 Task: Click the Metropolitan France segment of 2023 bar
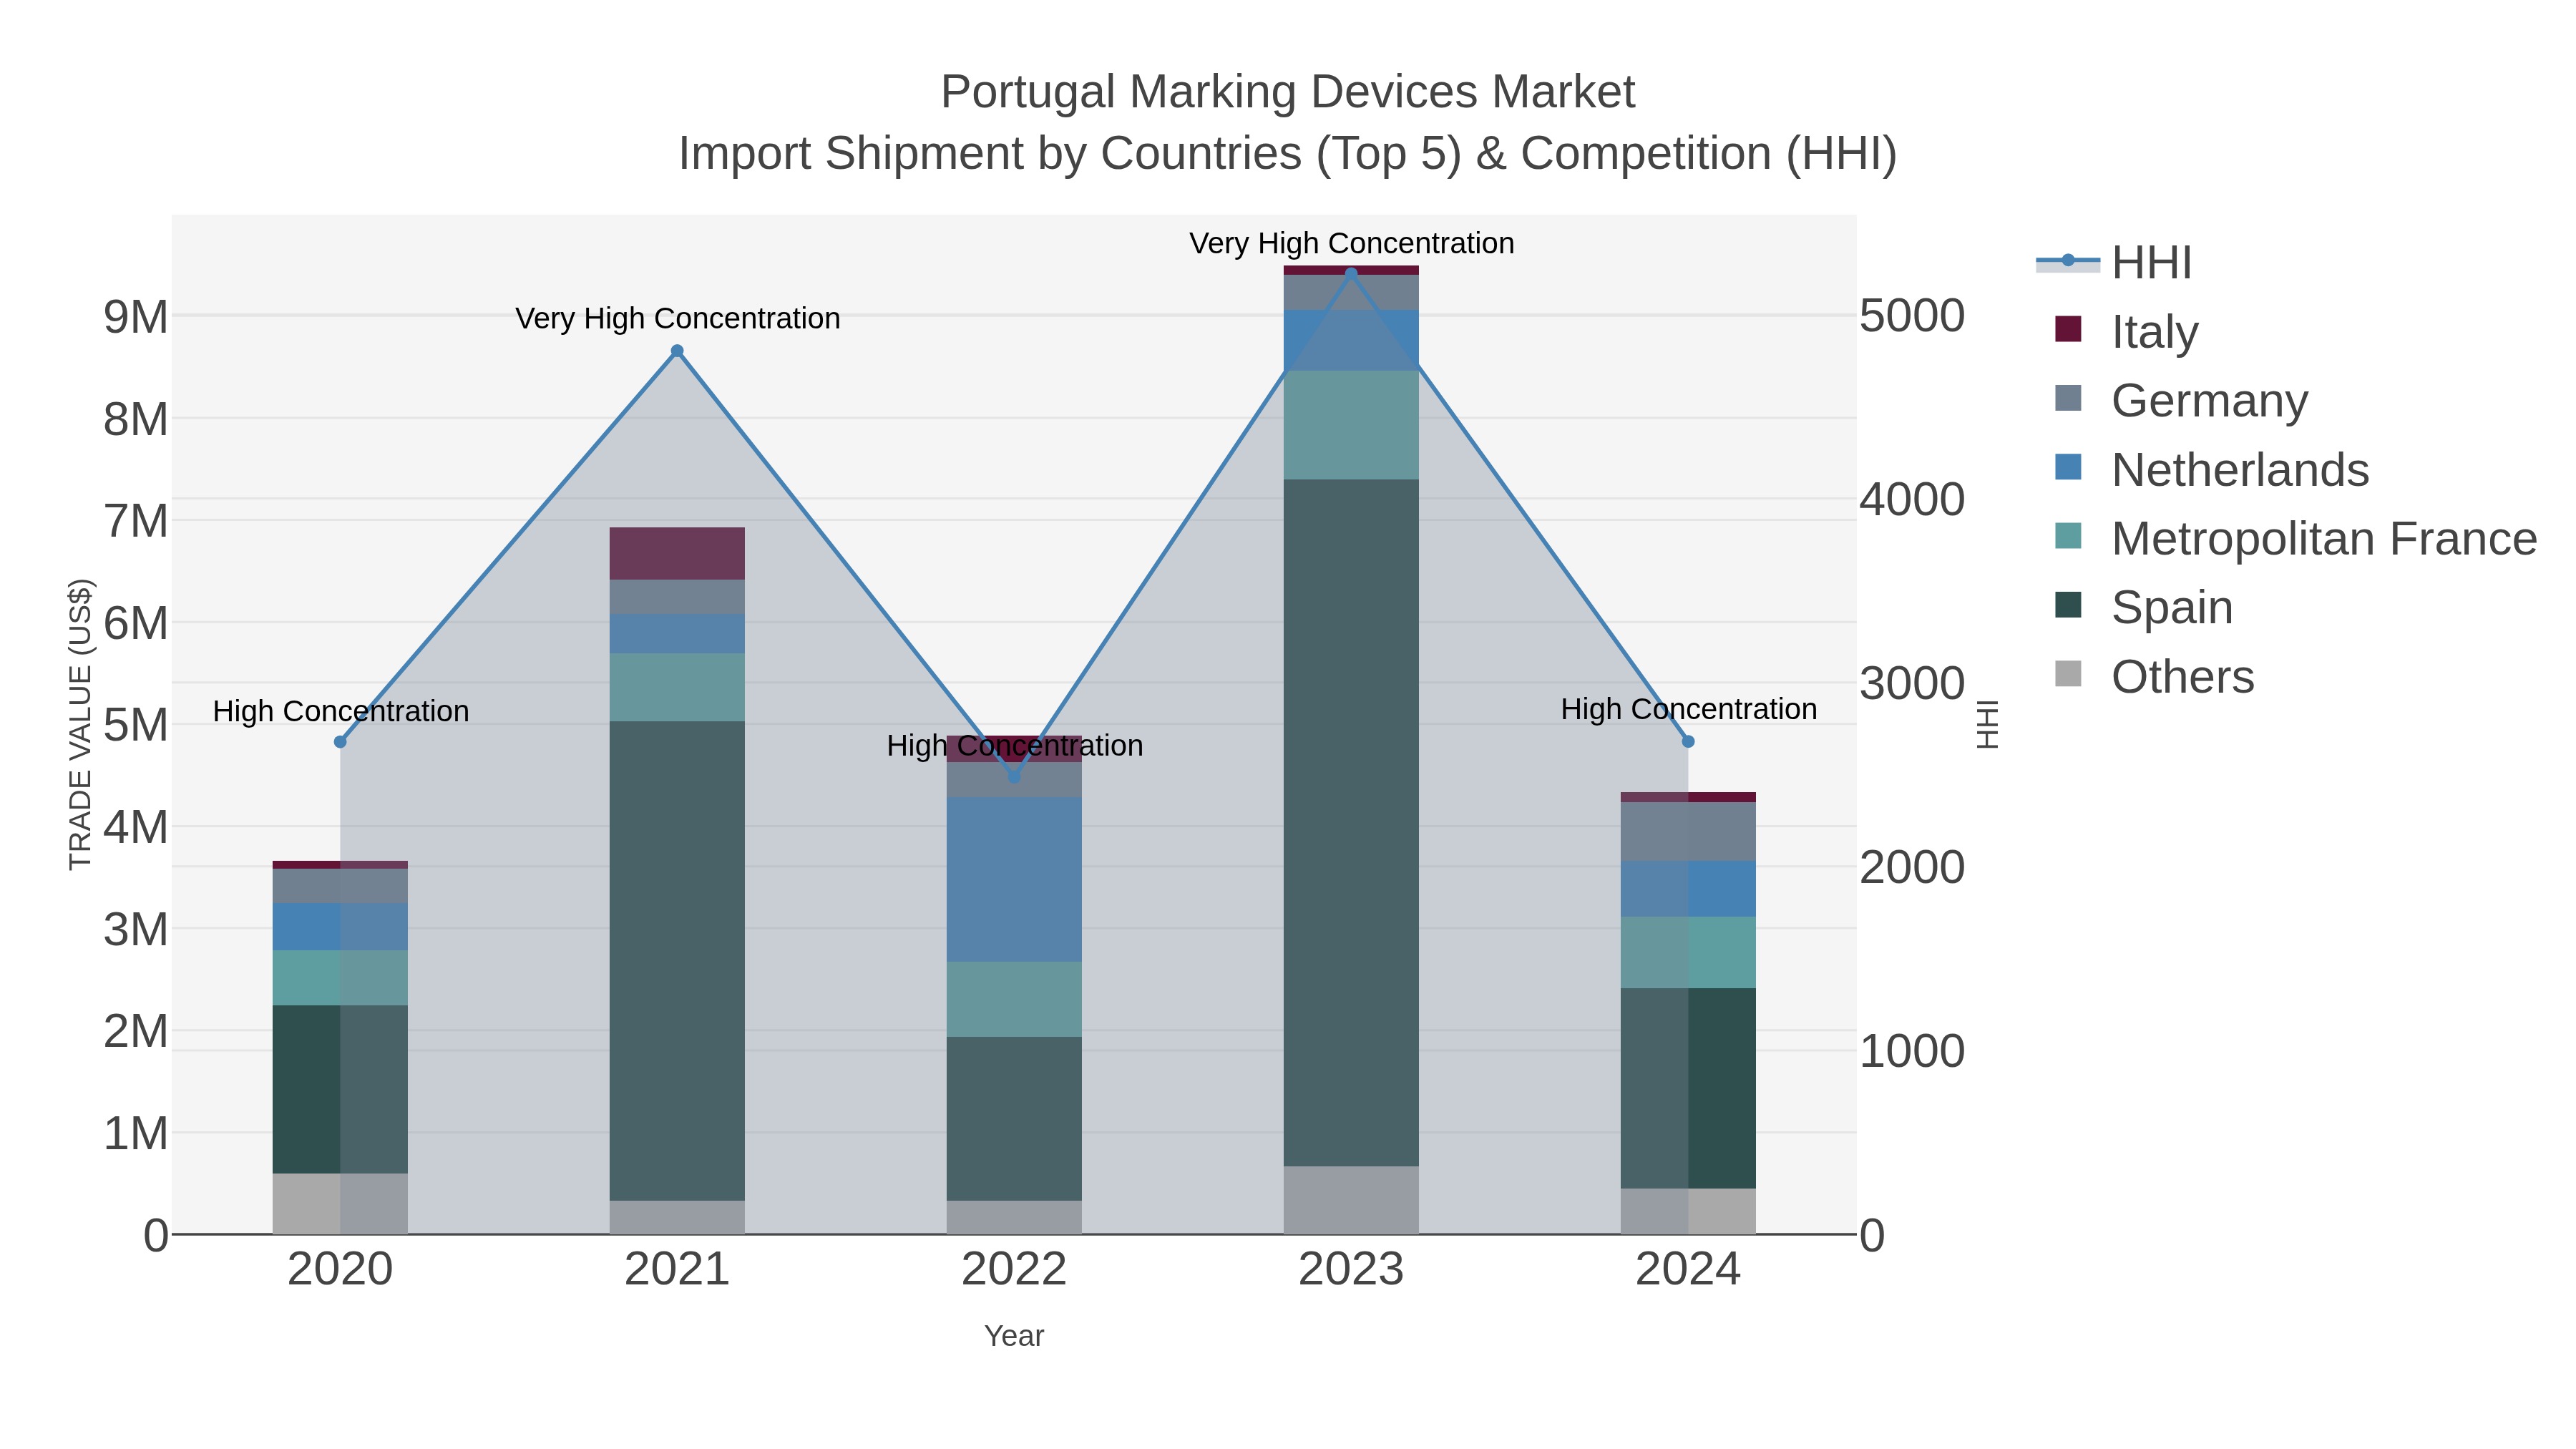(x=1351, y=425)
